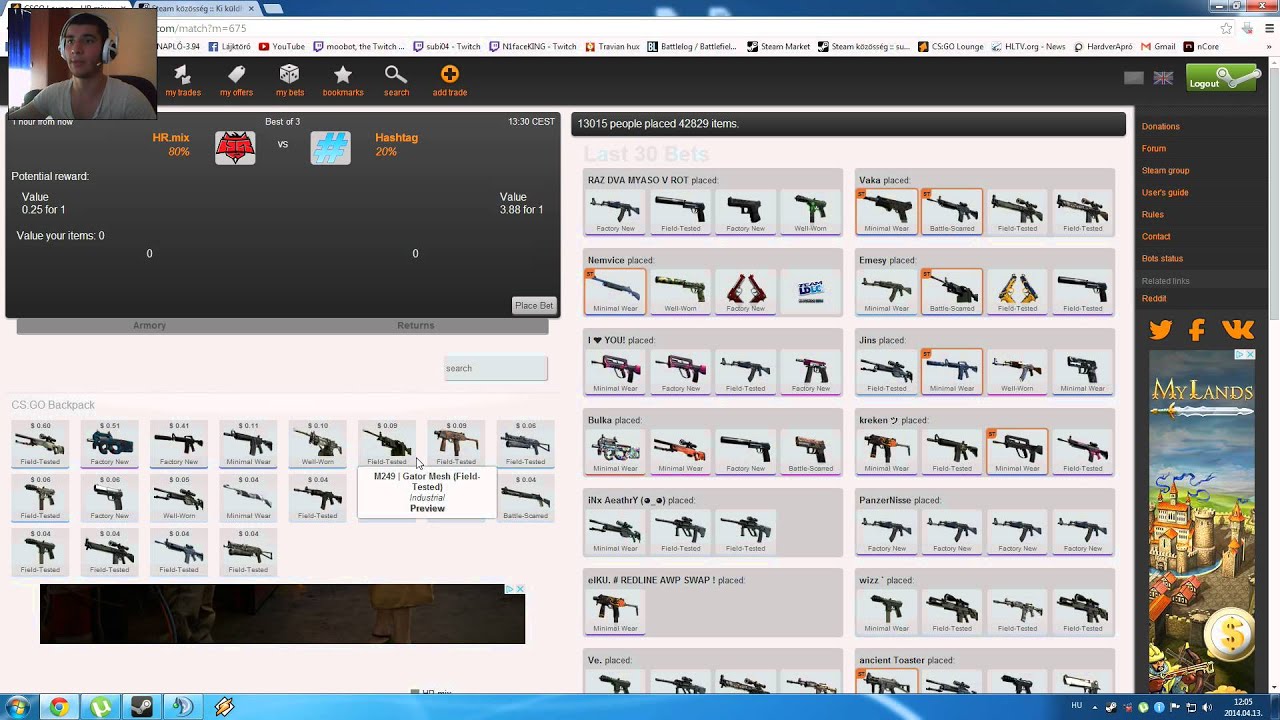This screenshot has width=1280, height=720.
Task: Open the Contact sidebar link
Action: point(1156,237)
